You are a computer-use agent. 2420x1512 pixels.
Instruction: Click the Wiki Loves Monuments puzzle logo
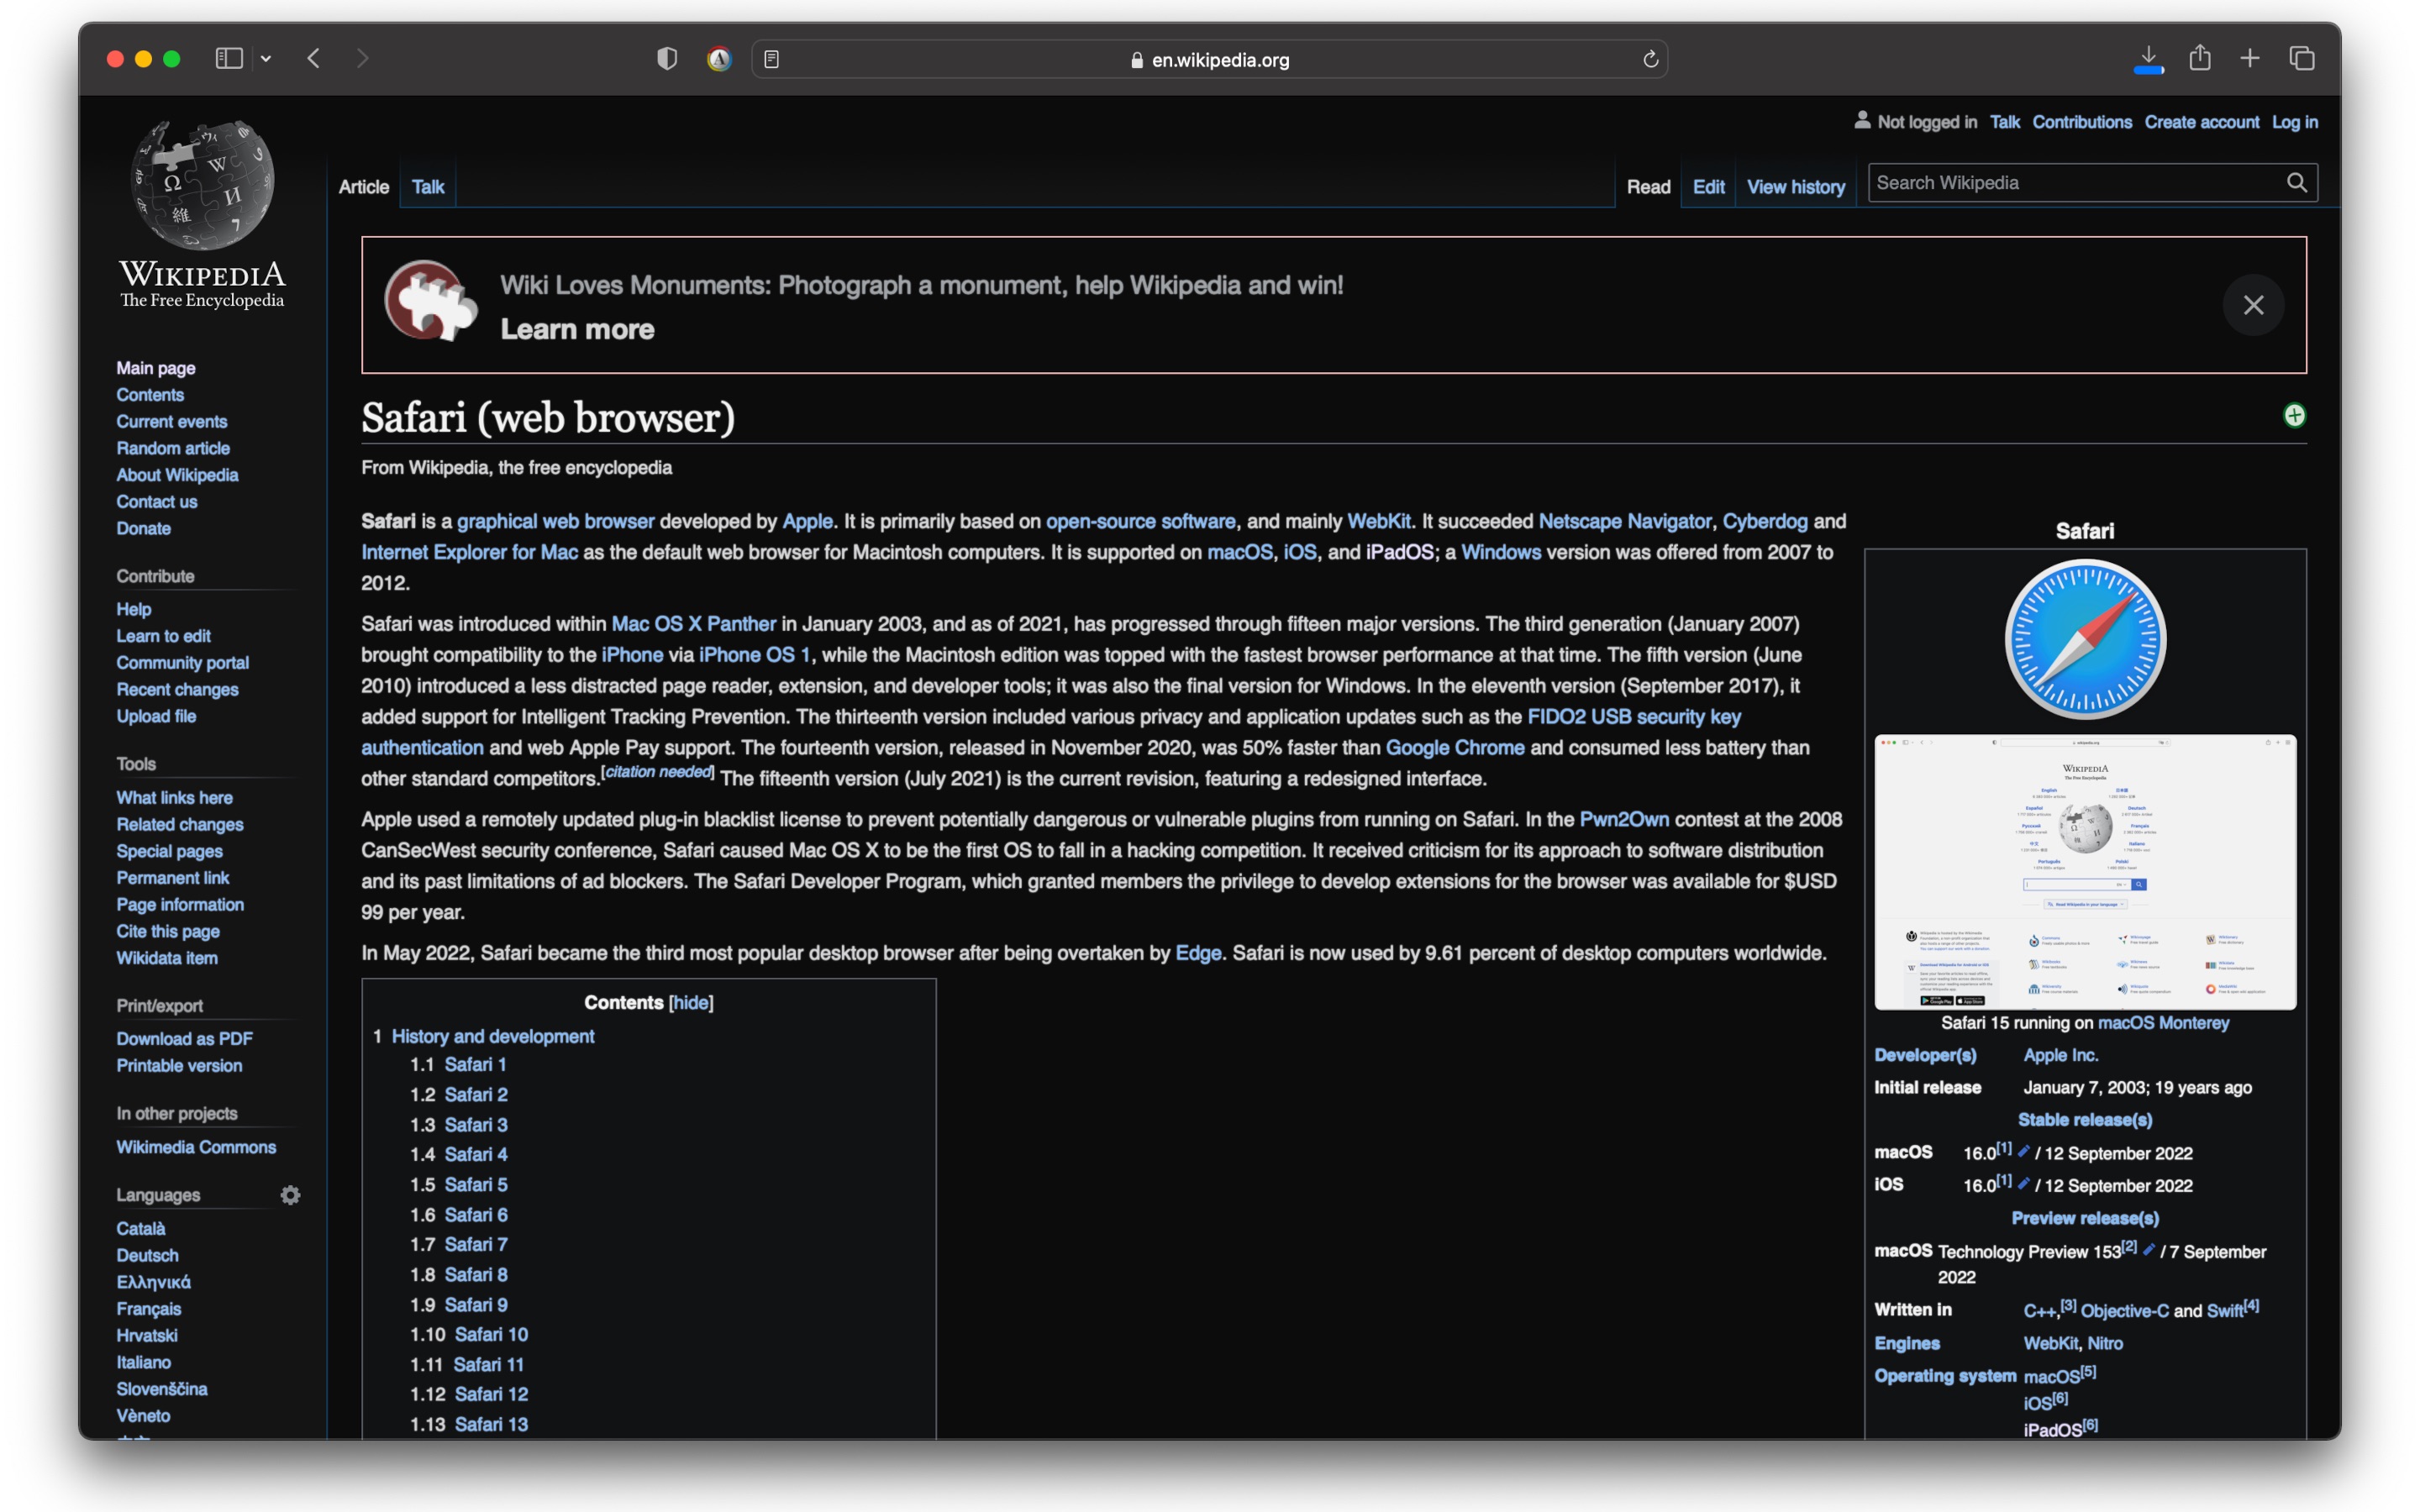click(x=430, y=301)
